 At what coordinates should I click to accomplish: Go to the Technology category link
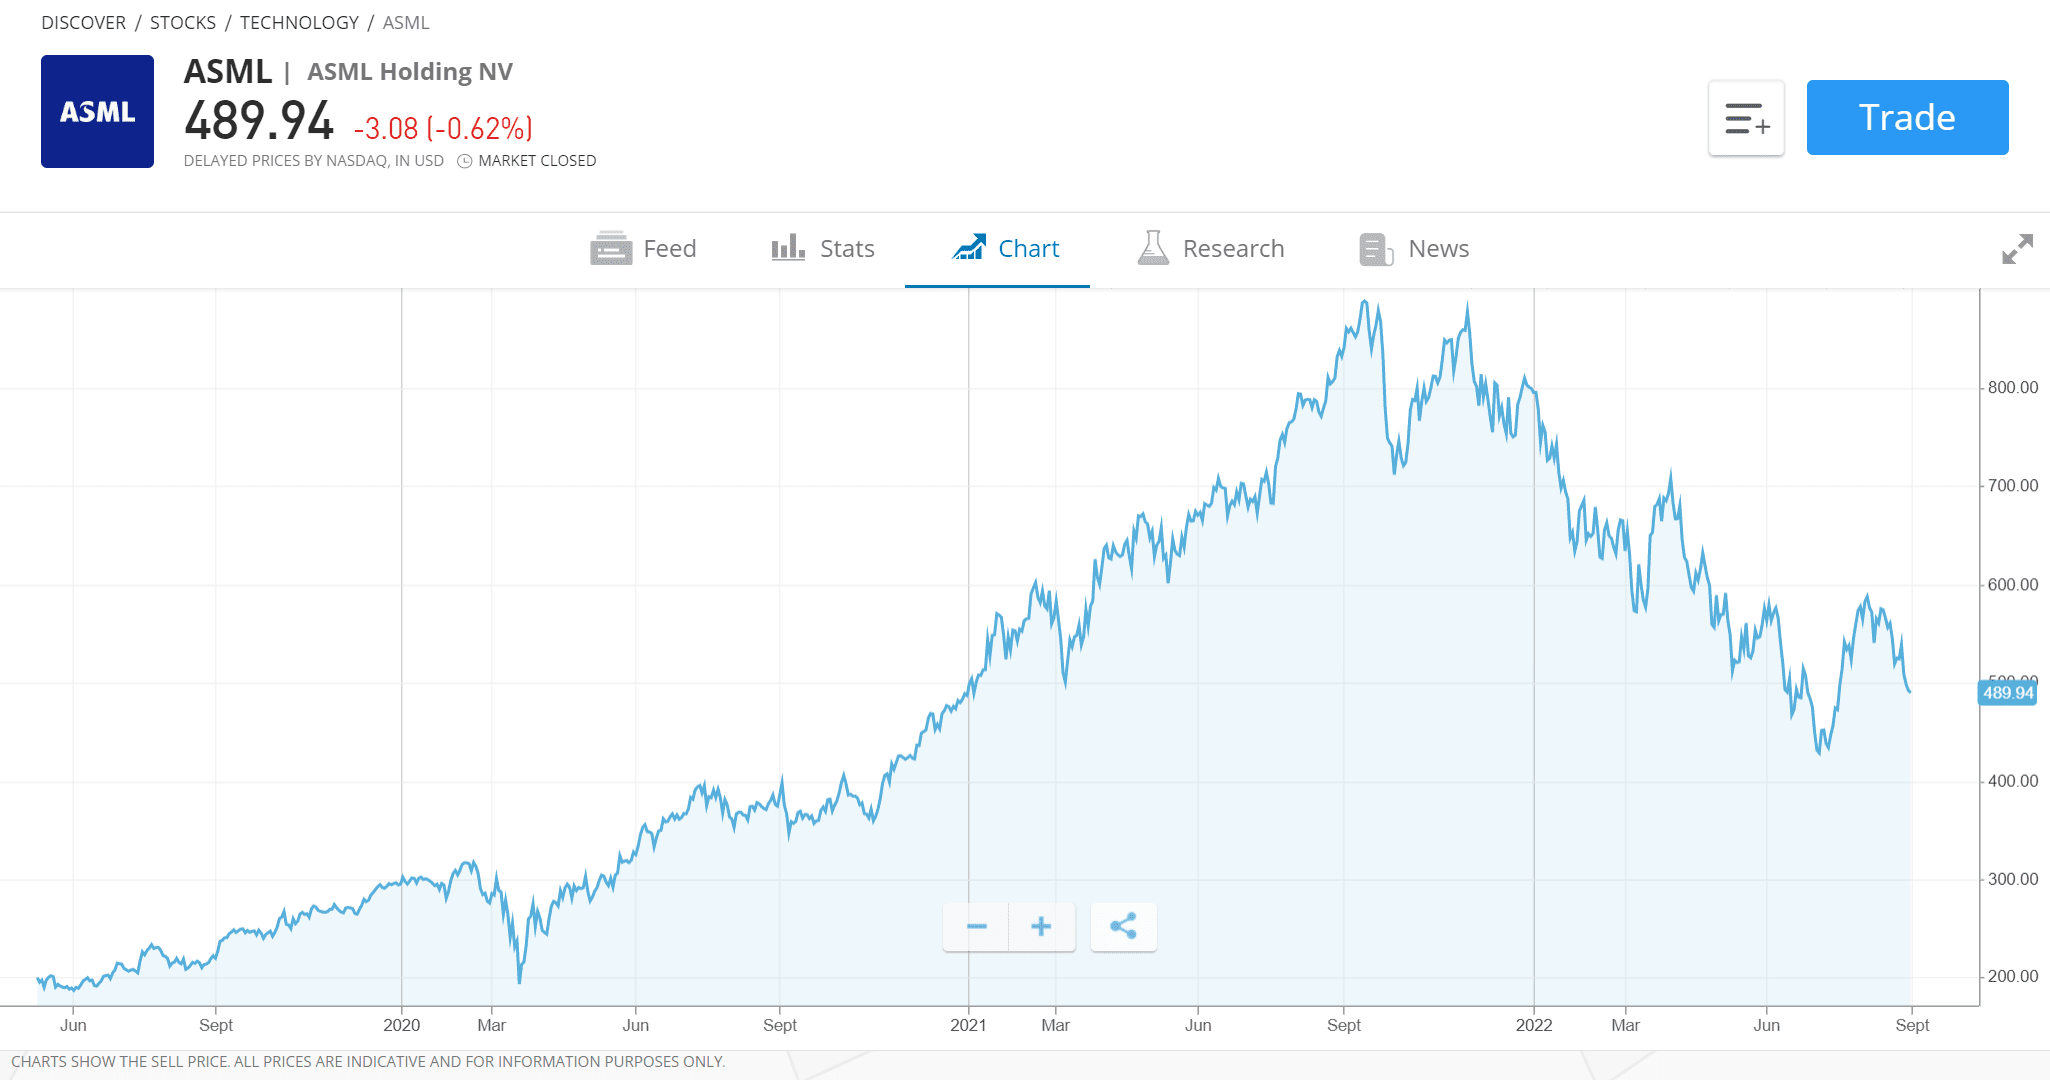[299, 22]
